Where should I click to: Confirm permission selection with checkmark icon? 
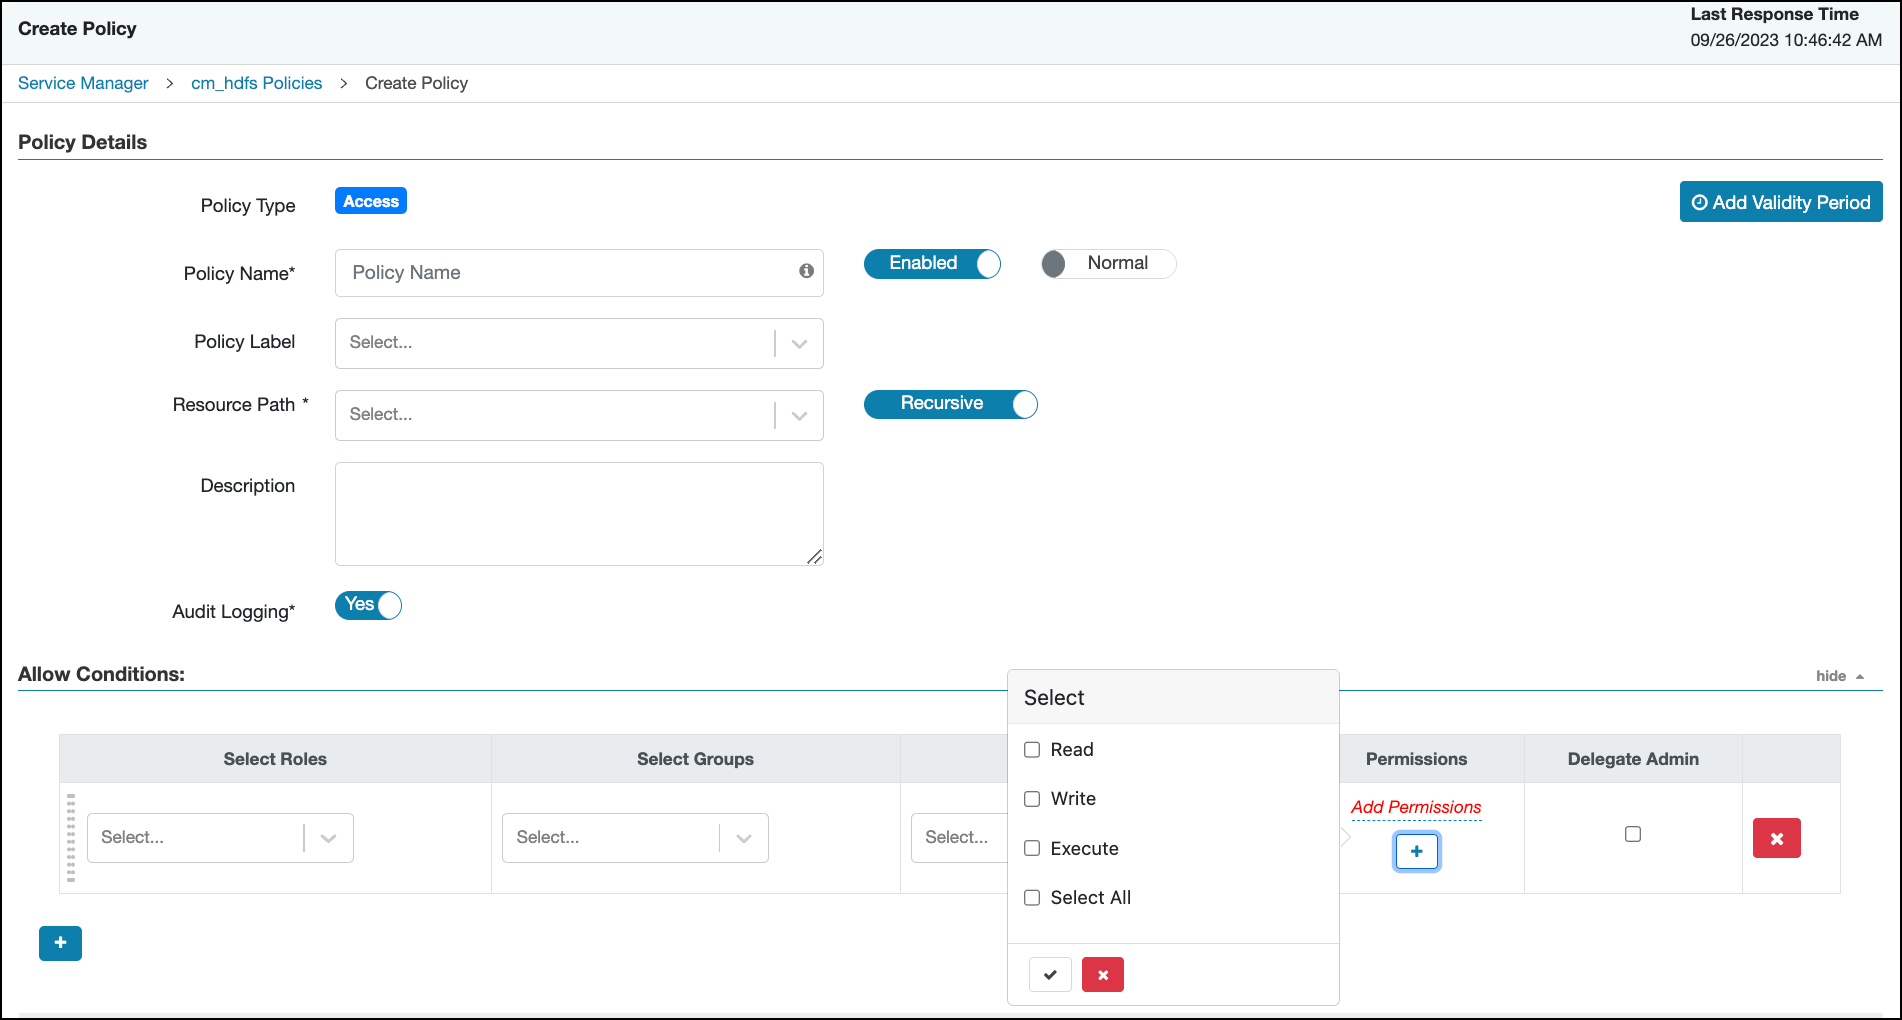point(1050,974)
